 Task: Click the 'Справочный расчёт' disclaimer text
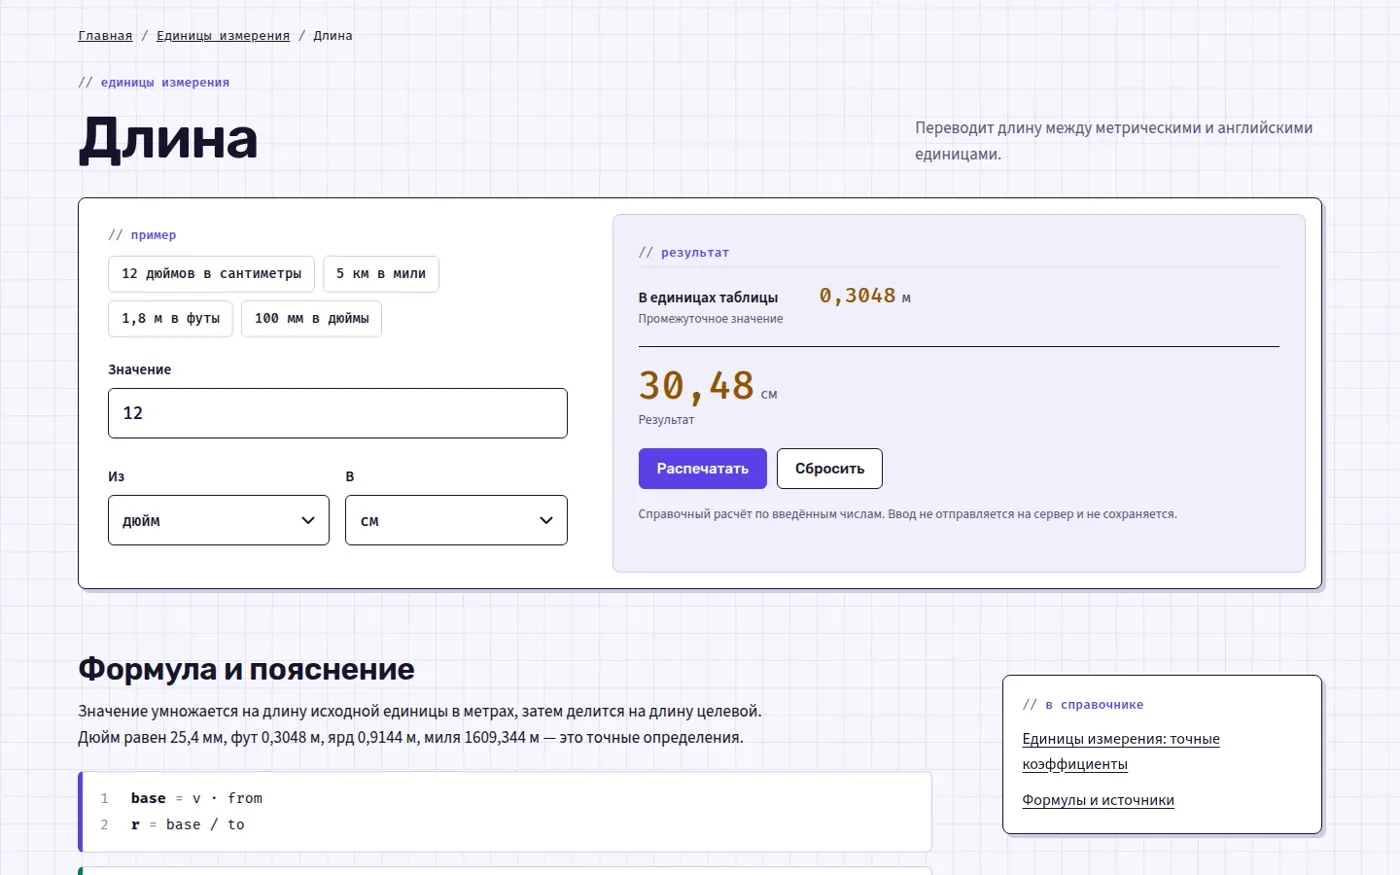point(908,514)
